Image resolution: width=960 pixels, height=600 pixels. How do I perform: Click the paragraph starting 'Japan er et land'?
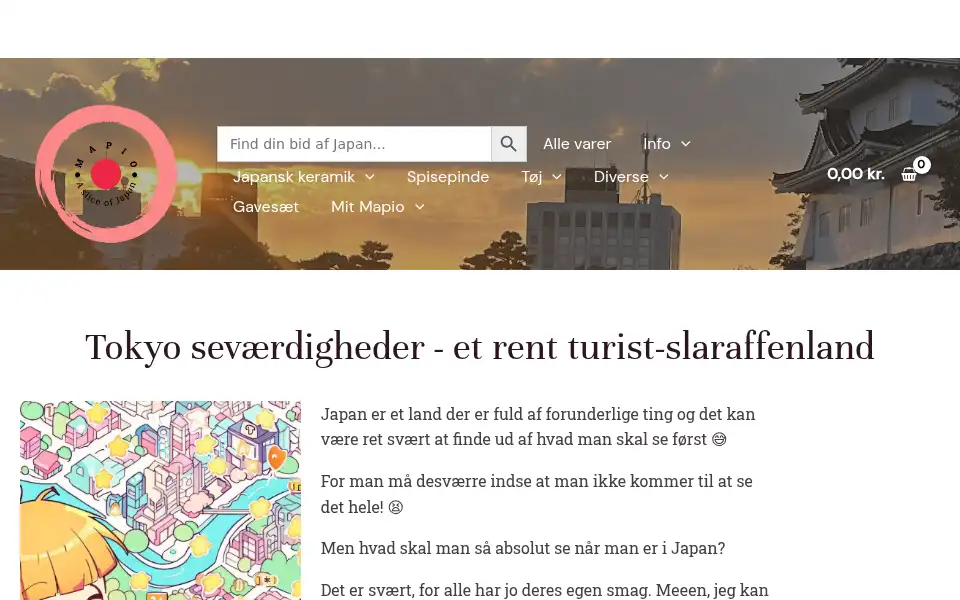click(538, 427)
